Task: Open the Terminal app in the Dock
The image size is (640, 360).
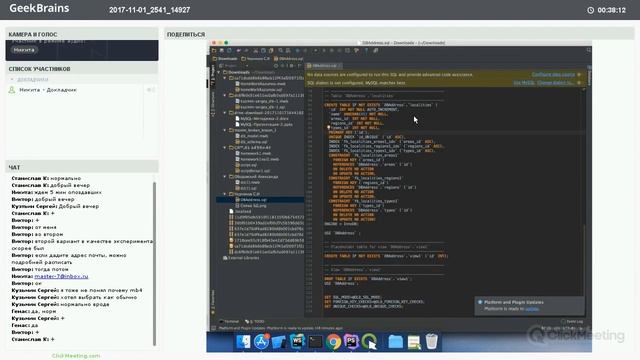Action: (x=315, y=342)
